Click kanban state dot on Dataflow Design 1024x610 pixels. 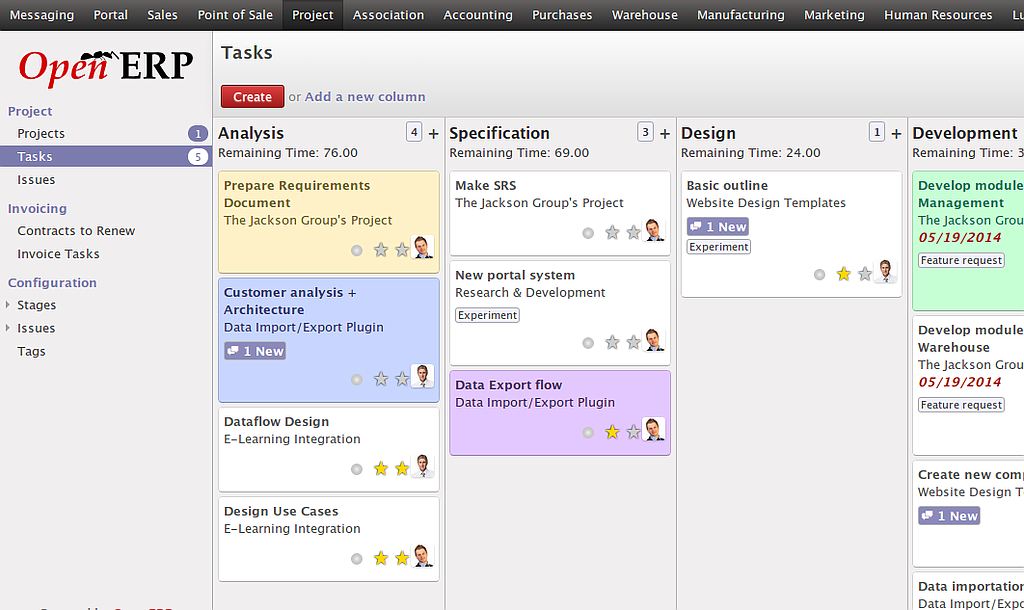click(x=357, y=469)
